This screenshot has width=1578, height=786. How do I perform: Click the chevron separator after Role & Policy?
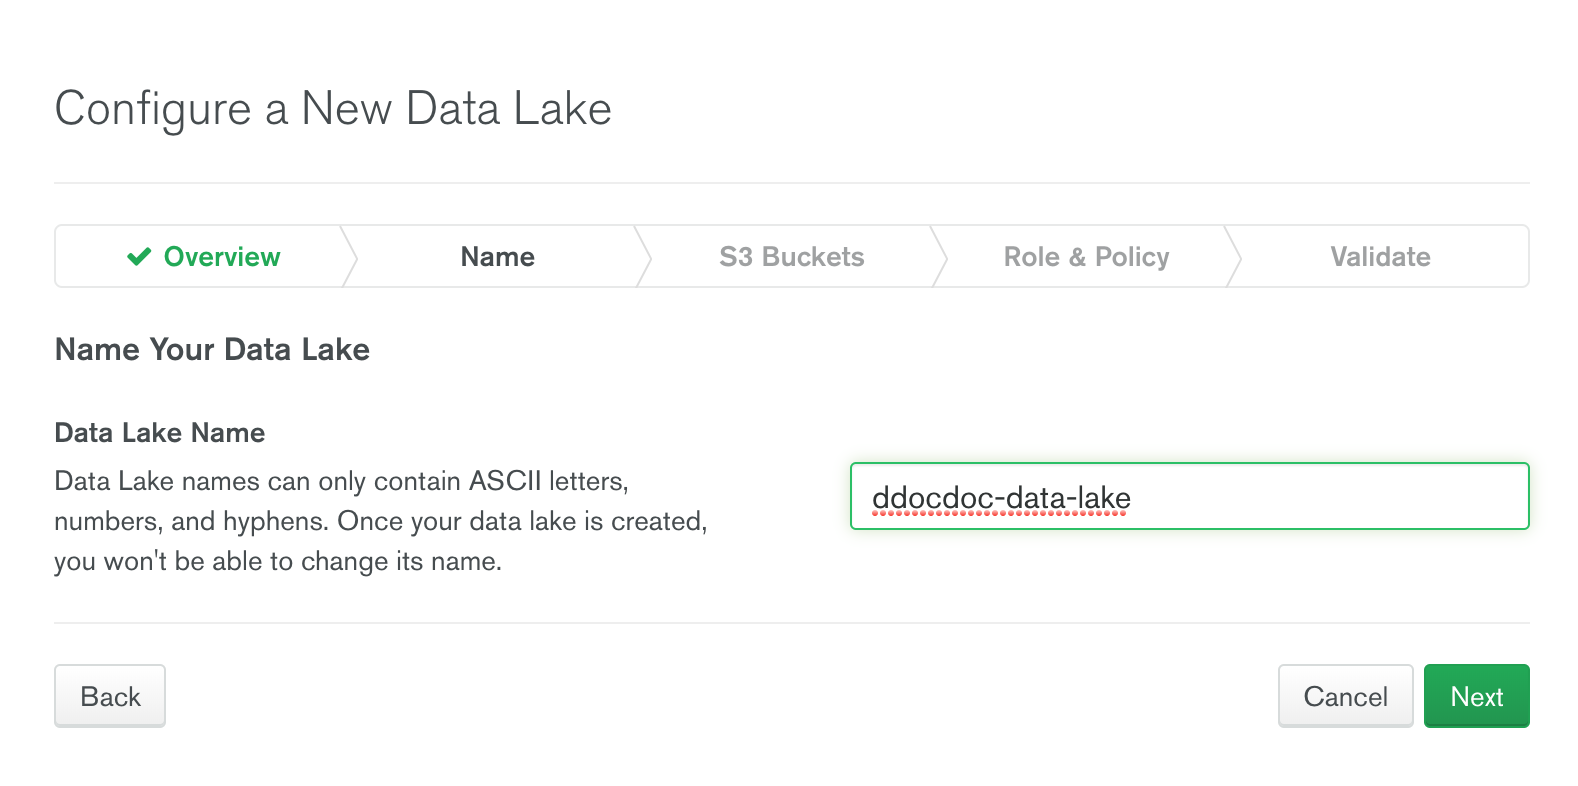[x=1234, y=257]
